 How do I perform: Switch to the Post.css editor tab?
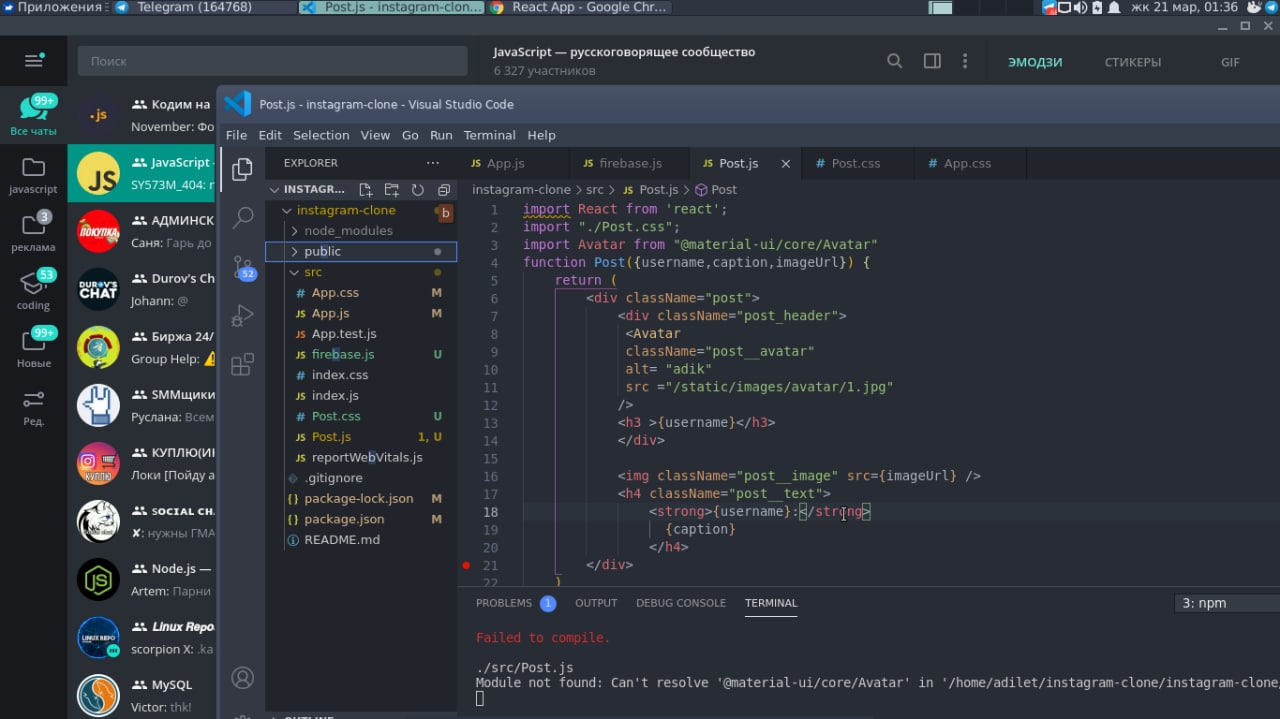point(855,163)
